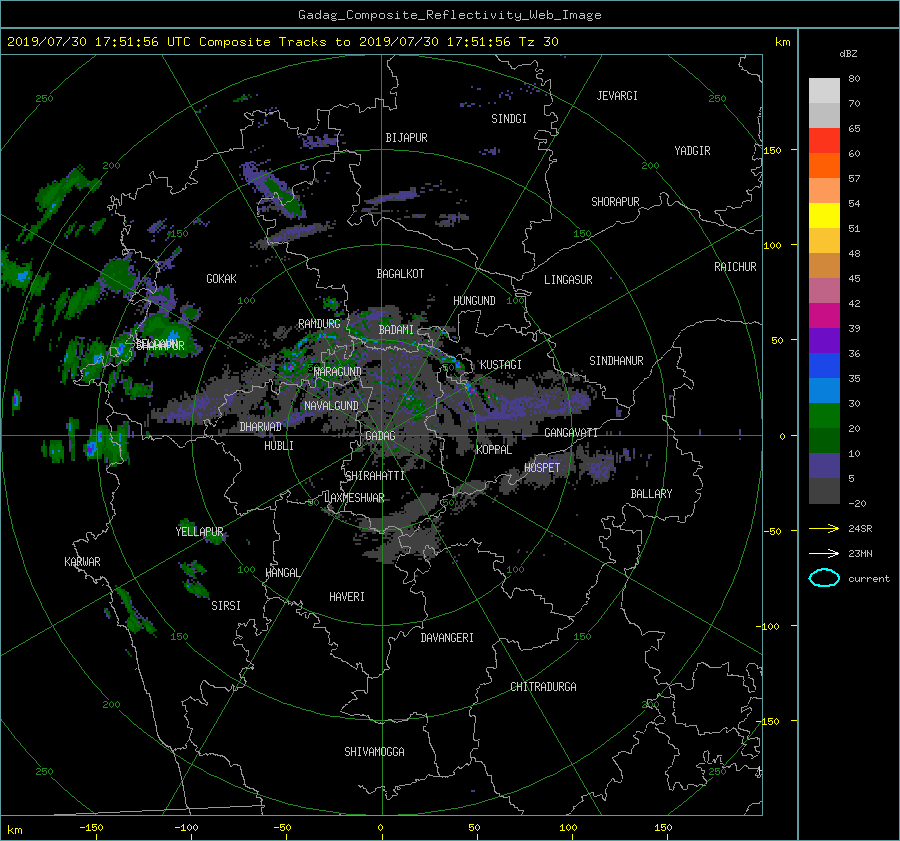Click the KOPPAL city label
Screen dimensions: 900x841
[494, 450]
